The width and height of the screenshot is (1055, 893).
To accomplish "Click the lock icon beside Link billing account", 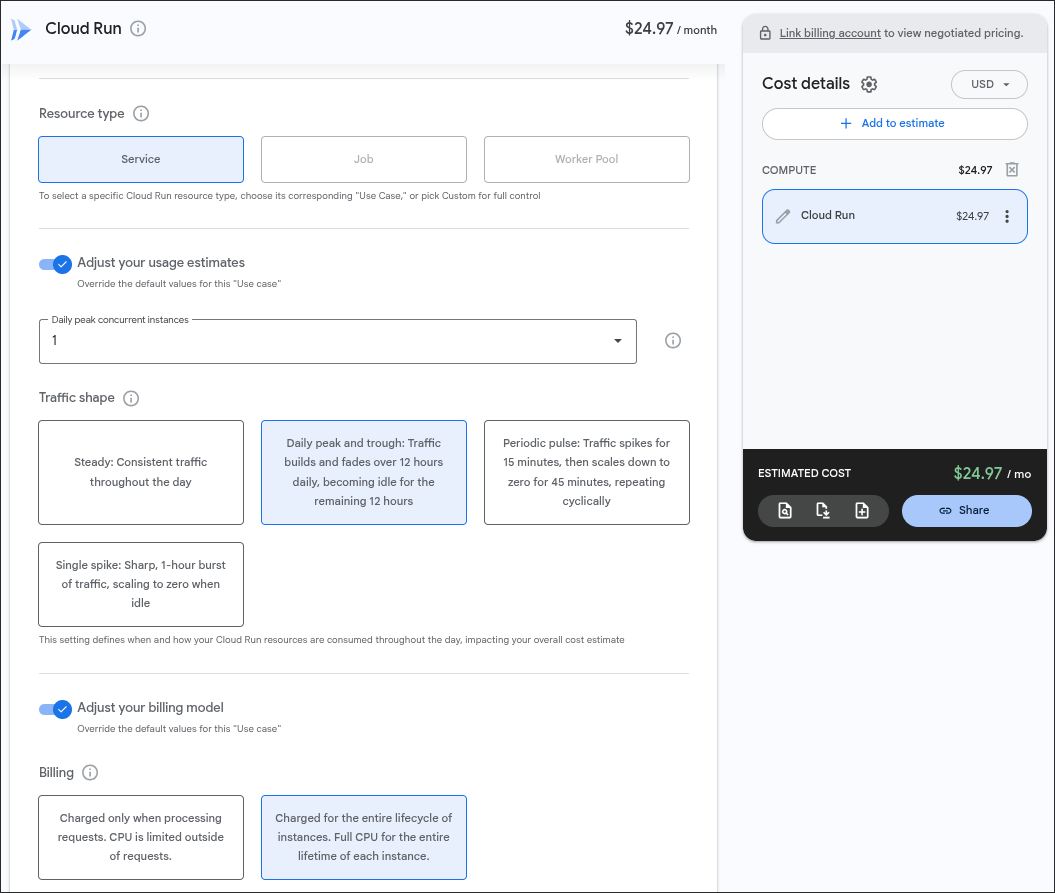I will (x=765, y=33).
